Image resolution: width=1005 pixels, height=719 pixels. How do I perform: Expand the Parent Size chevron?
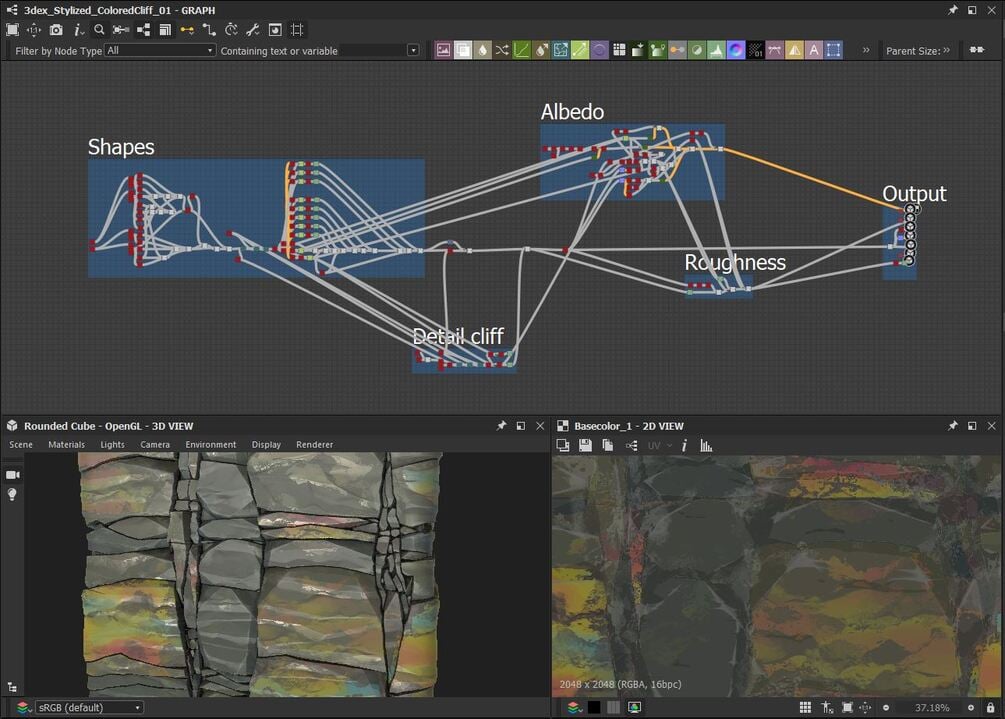point(947,50)
